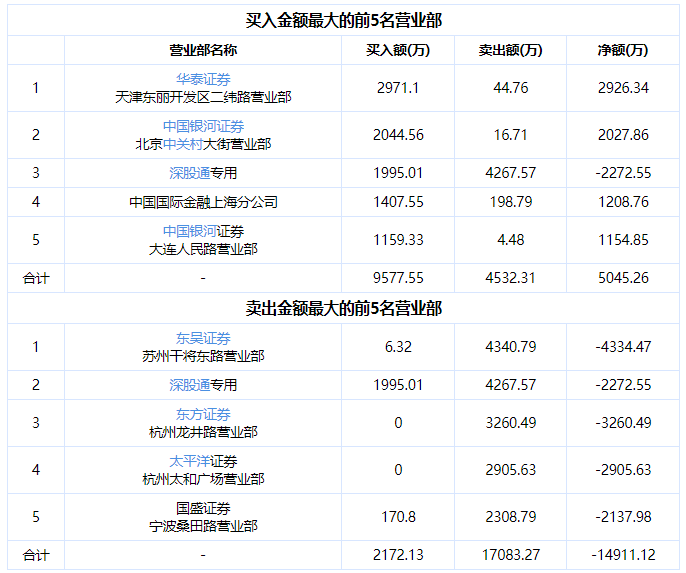
Task: Click the 卖出金额最大的前5名营业部 title
Action: click(343, 308)
